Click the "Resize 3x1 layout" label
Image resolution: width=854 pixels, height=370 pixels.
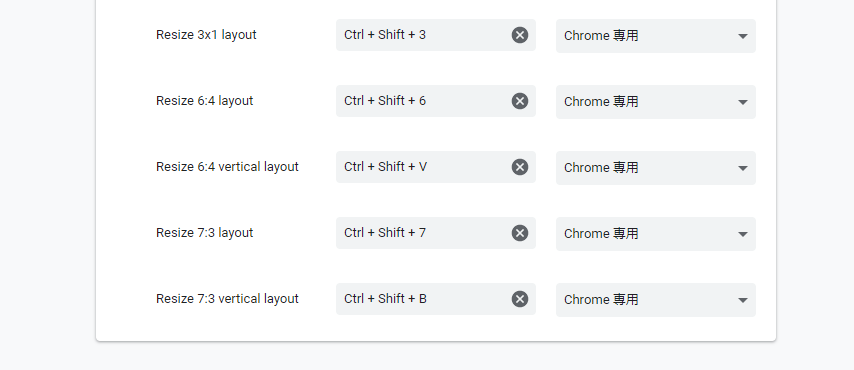click(x=206, y=35)
